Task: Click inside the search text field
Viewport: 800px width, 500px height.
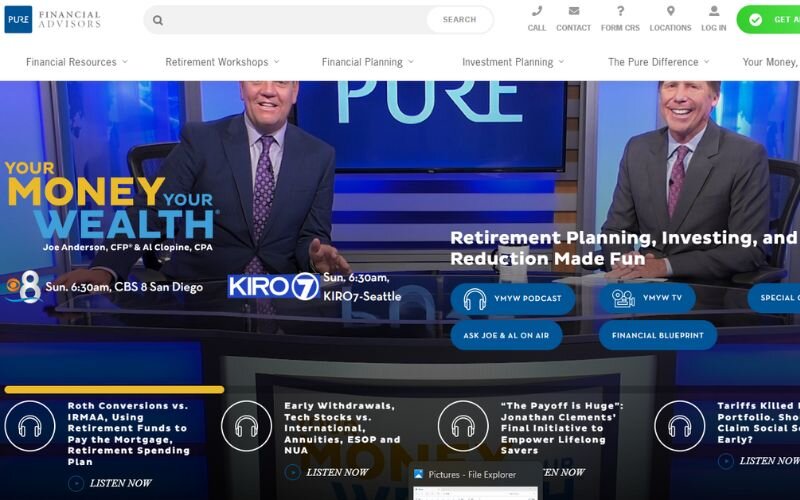Action: pyautogui.click(x=296, y=20)
